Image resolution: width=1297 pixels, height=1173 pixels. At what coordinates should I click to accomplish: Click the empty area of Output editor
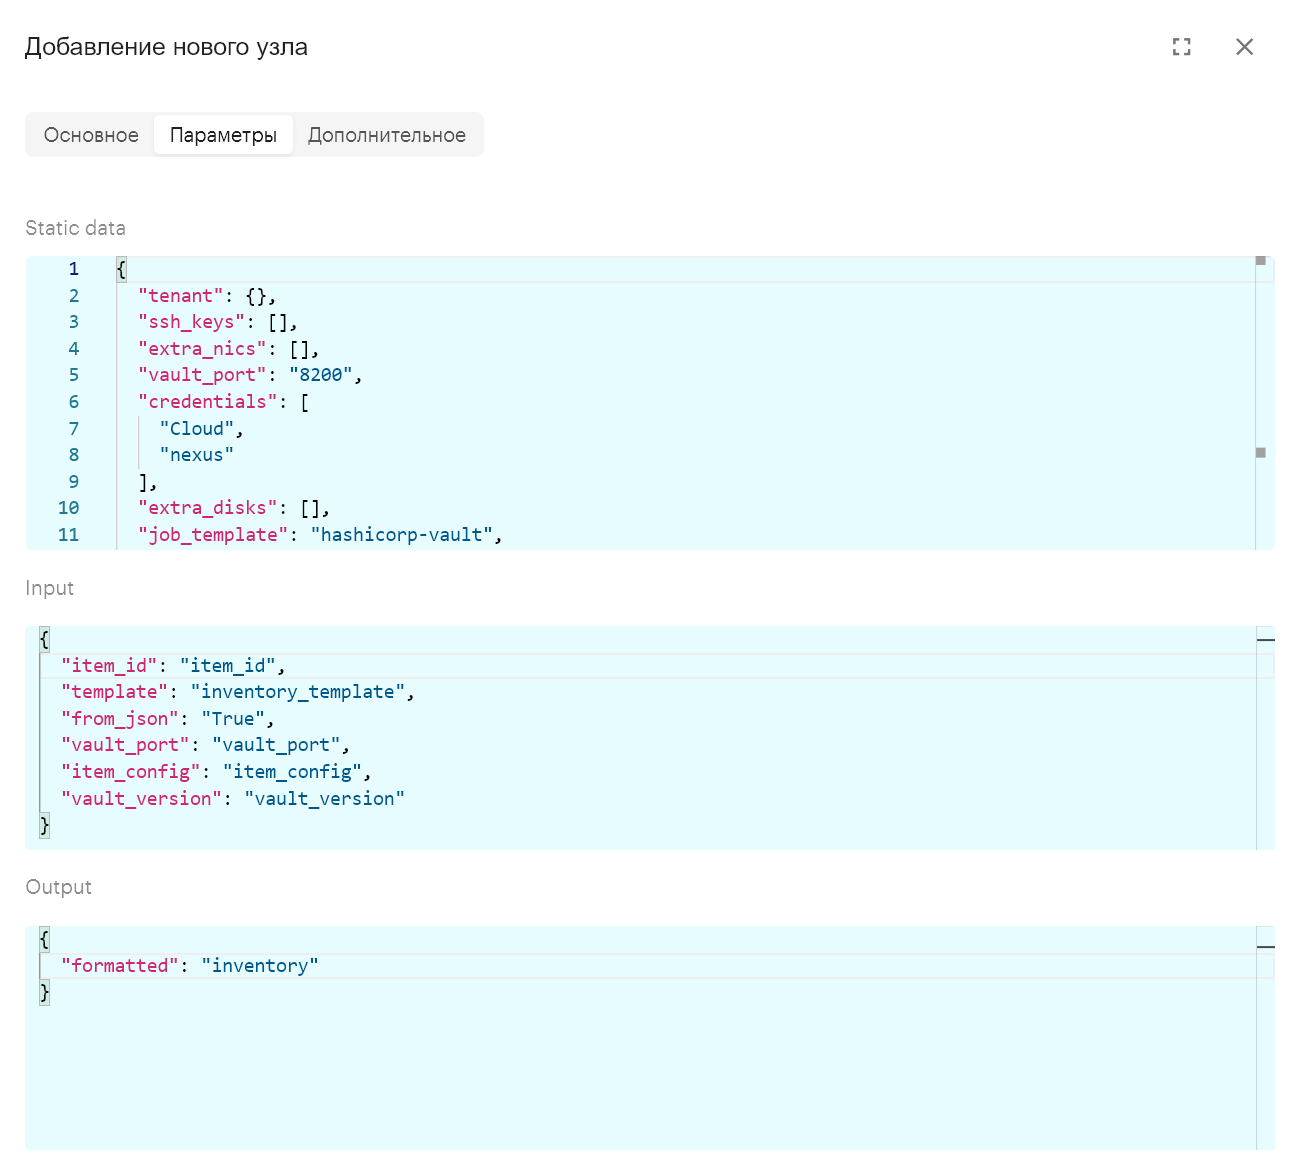640,1078
